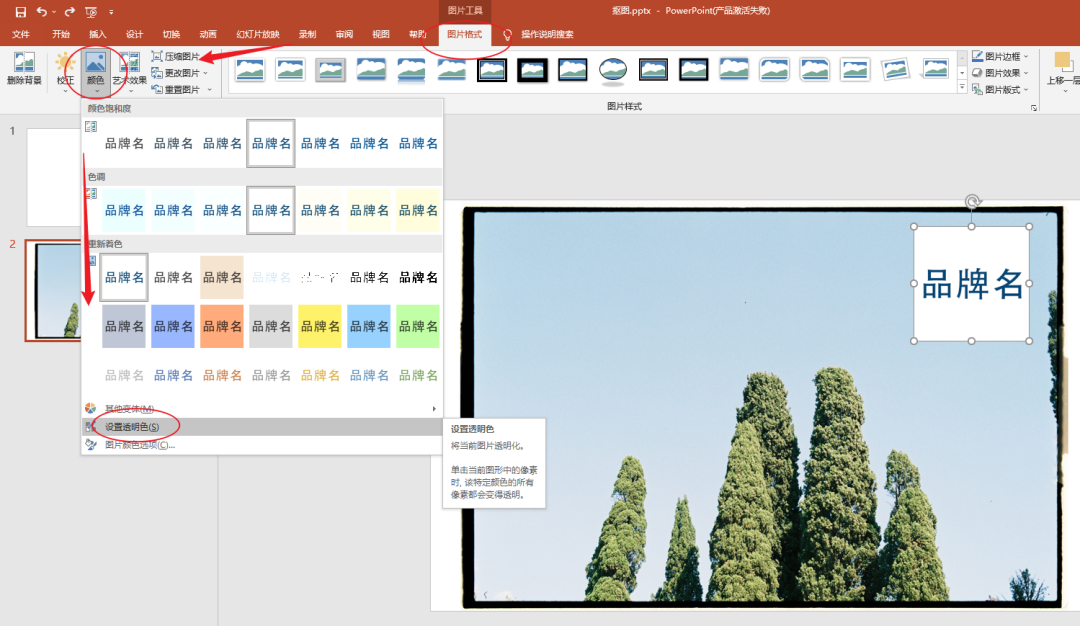Viewport: 1080px width, 626px height.
Task: Open the 图片边框 (Picture Border) dropdown
Action: 1000,56
